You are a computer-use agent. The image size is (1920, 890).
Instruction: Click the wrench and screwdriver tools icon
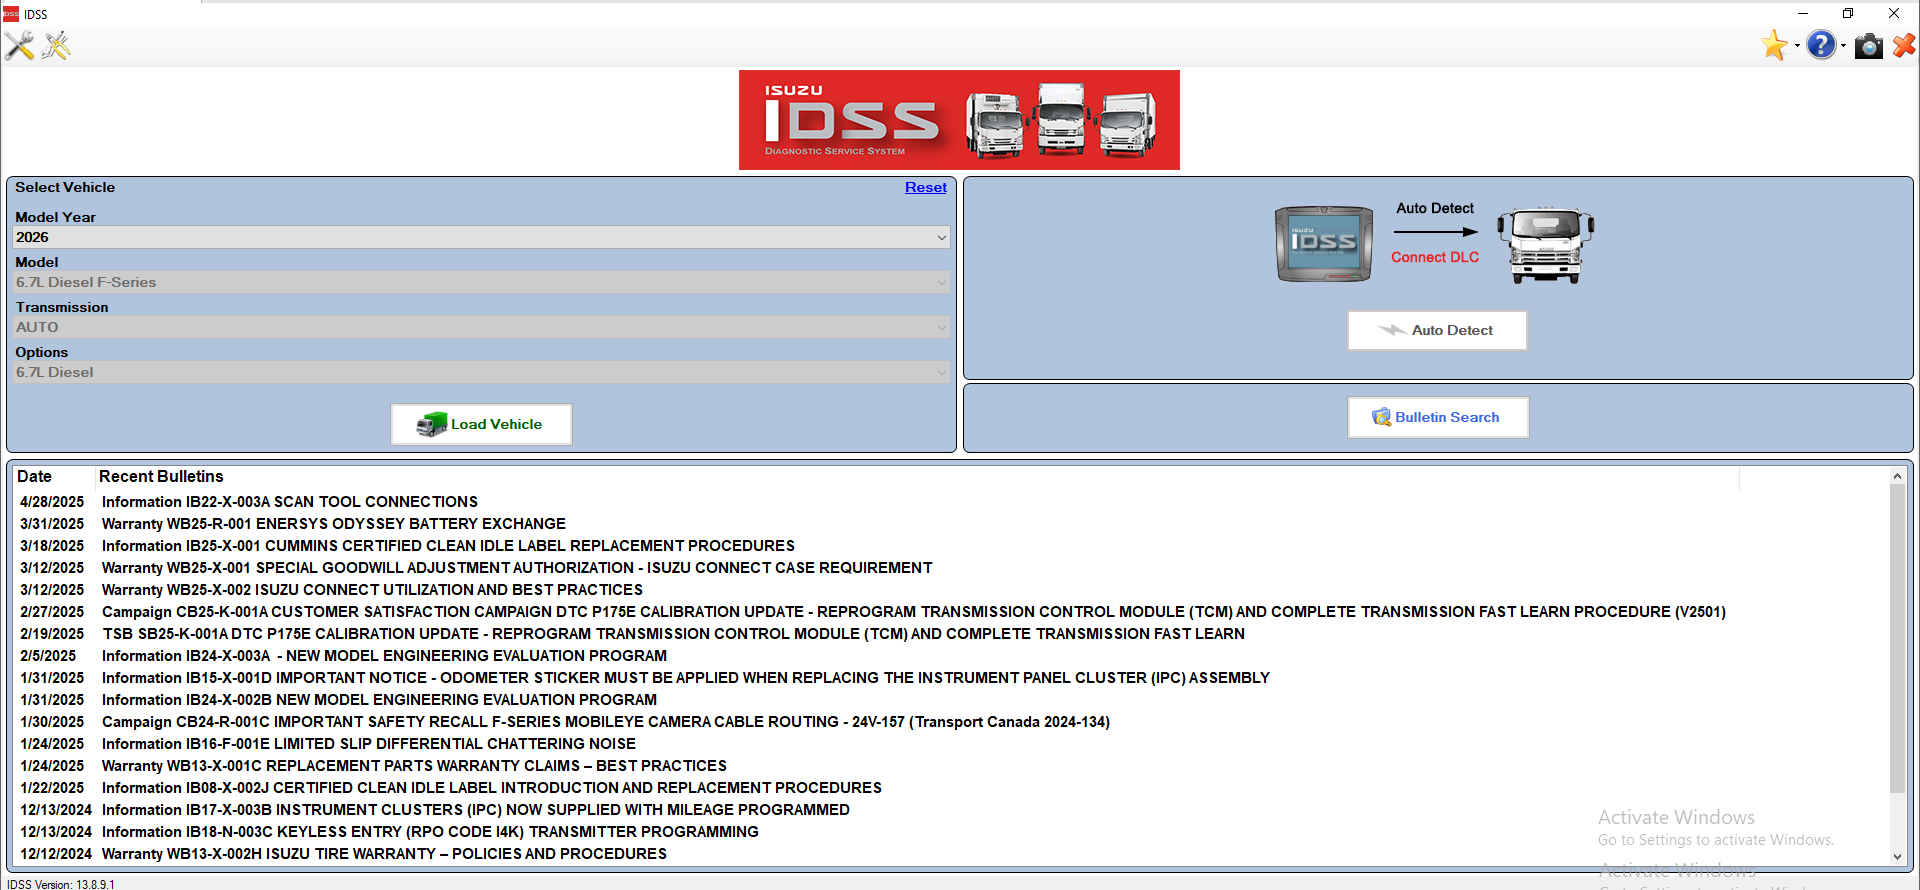[x=19, y=45]
